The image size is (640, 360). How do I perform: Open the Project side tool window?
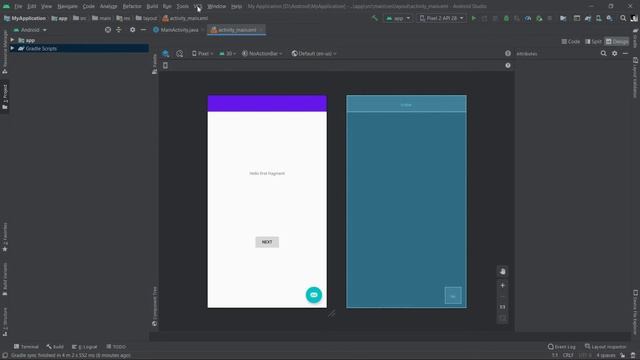[x=5, y=97]
